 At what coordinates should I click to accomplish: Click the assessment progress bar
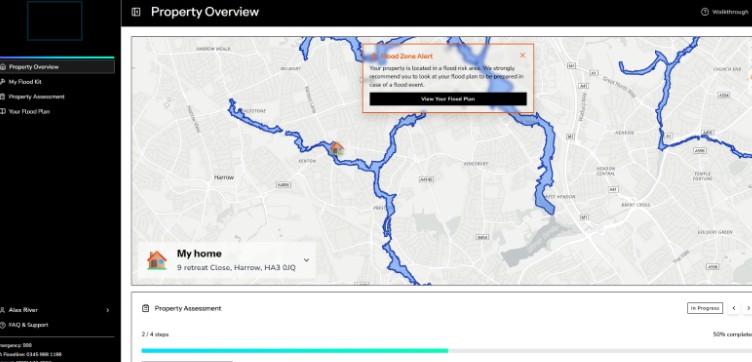point(446,351)
